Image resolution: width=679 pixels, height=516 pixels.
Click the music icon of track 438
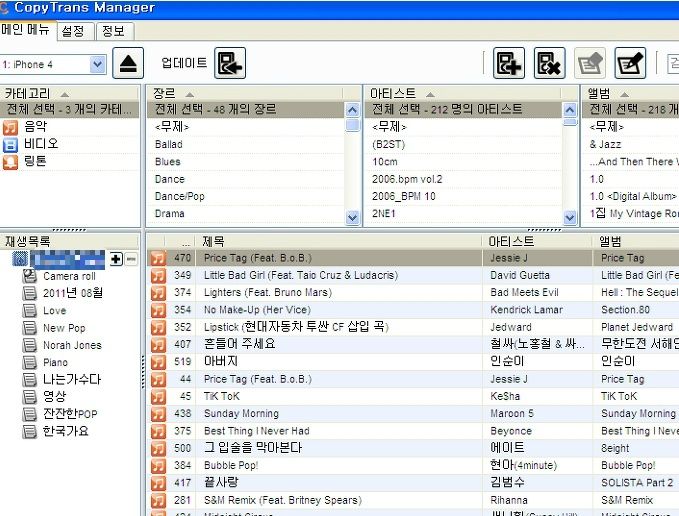click(158, 414)
